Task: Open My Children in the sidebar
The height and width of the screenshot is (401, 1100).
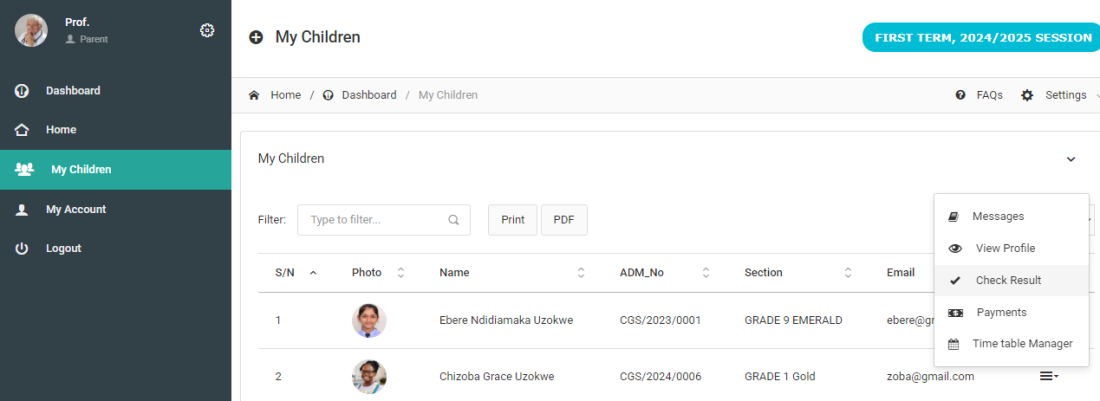Action: [x=115, y=170]
